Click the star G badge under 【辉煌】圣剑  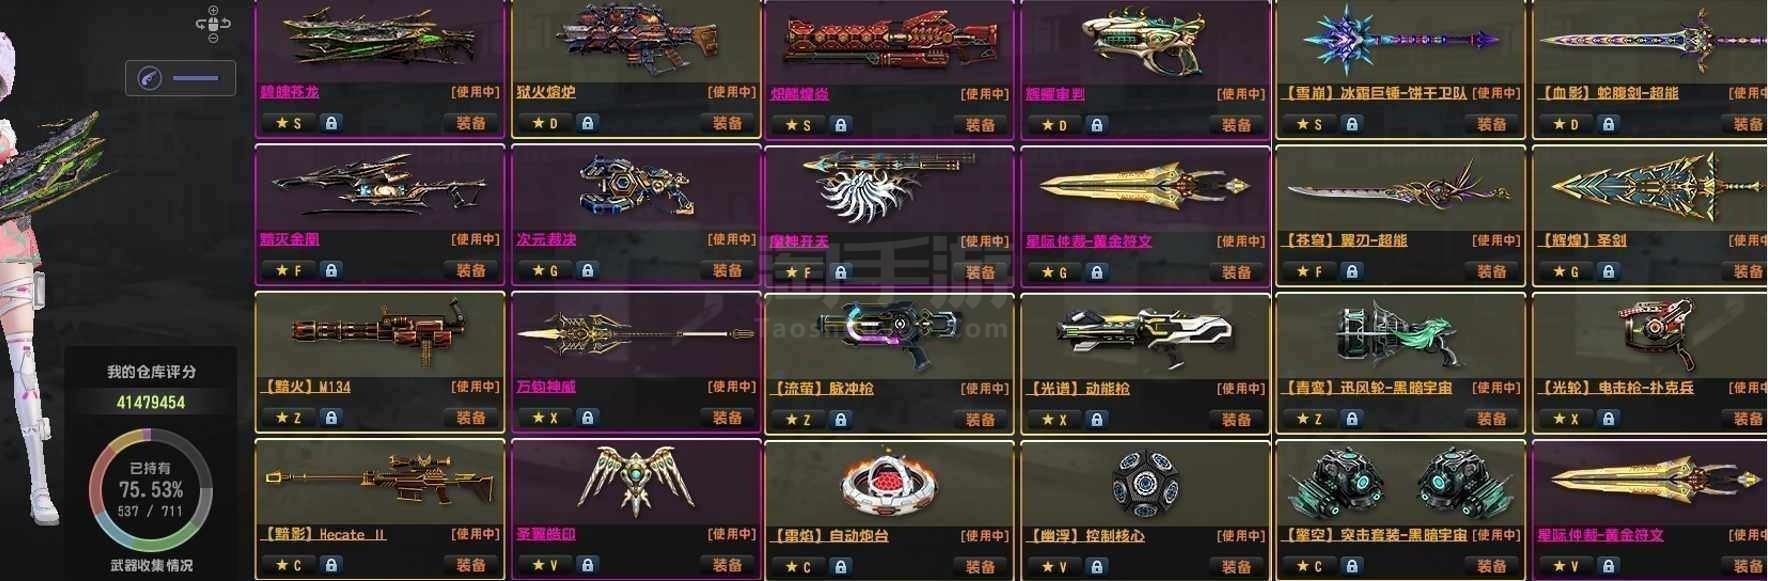point(1566,272)
